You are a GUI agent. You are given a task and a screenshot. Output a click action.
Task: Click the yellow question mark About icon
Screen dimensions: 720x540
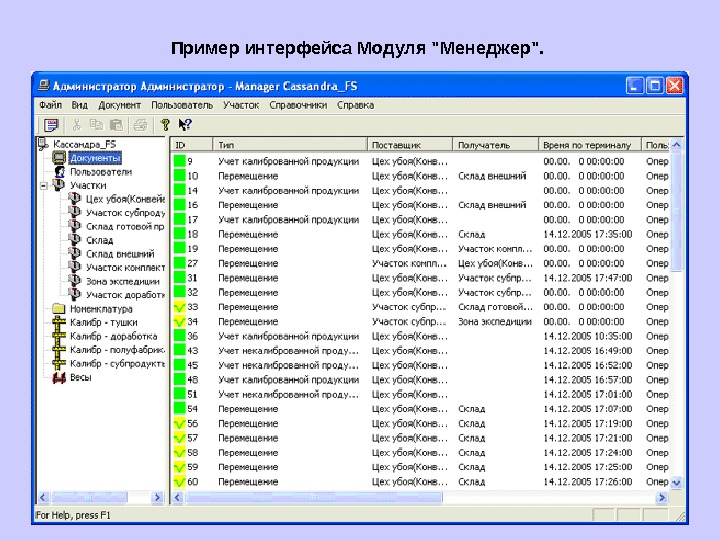pyautogui.click(x=165, y=124)
